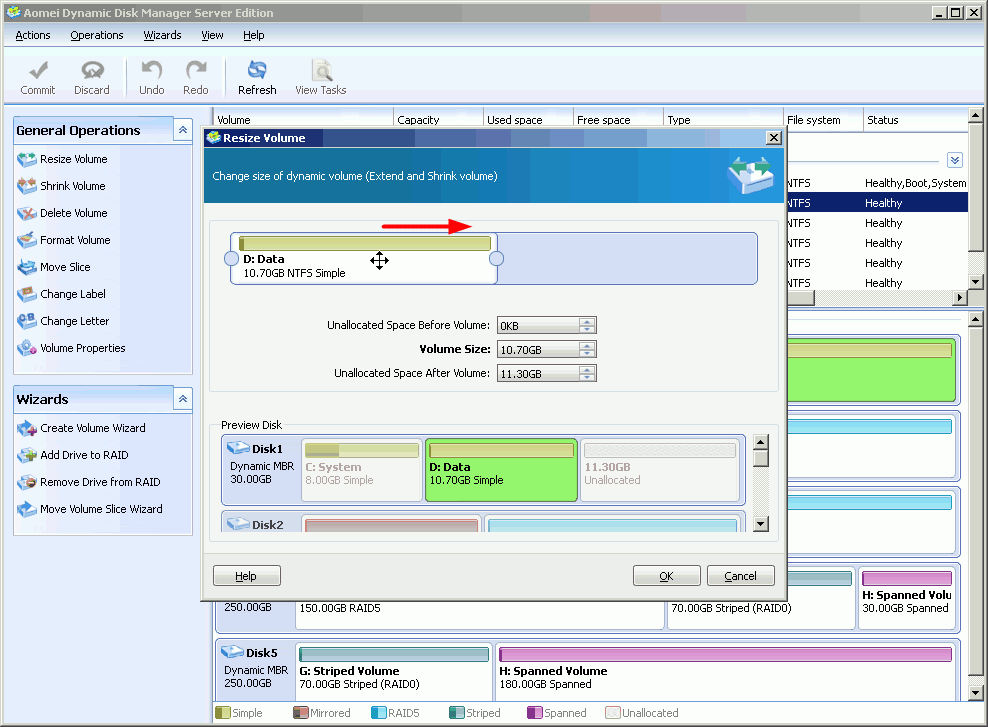Open Volume Properties in the sidebar

(82, 348)
